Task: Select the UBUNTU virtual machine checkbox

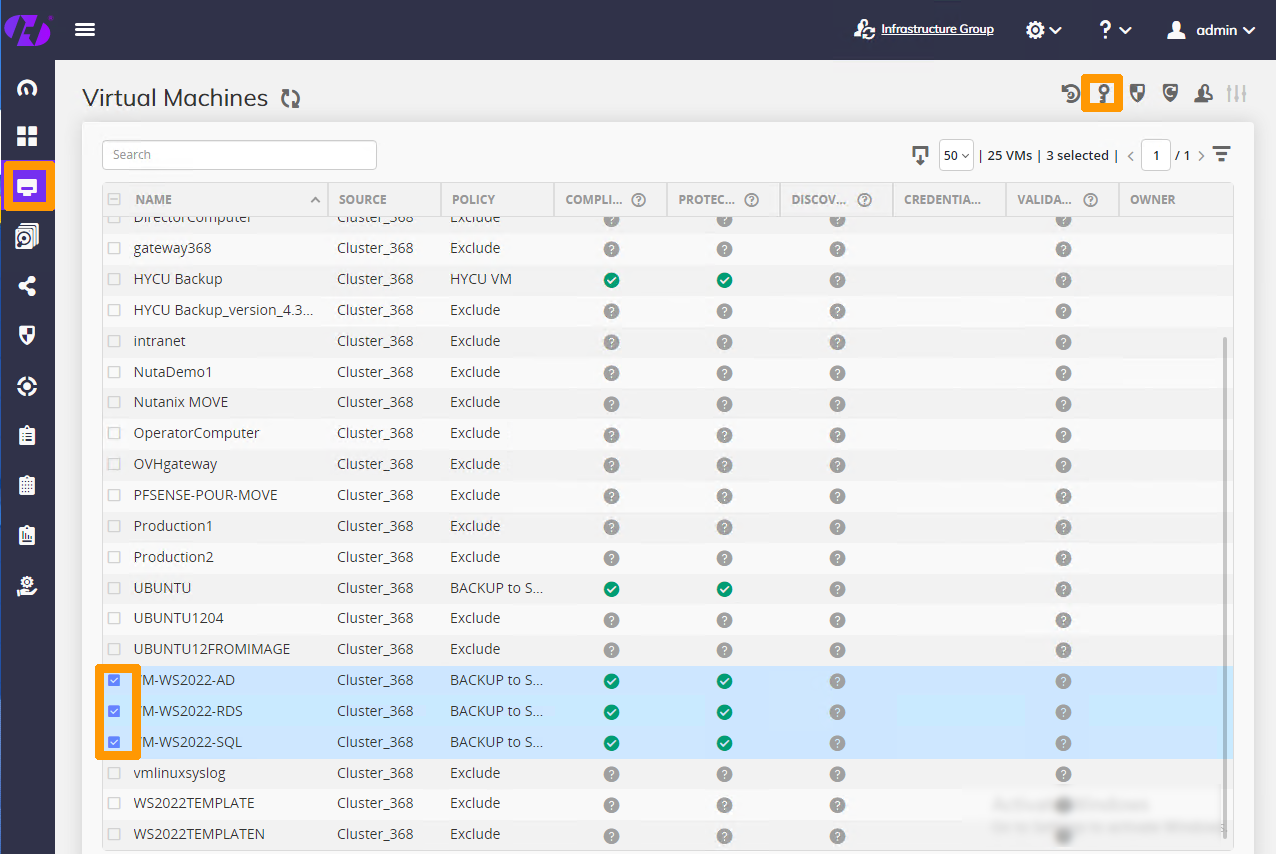Action: pos(113,588)
